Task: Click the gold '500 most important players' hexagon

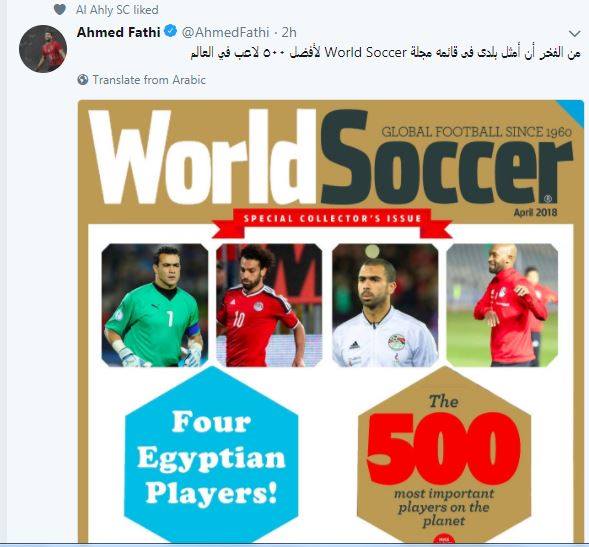Action: (444, 455)
